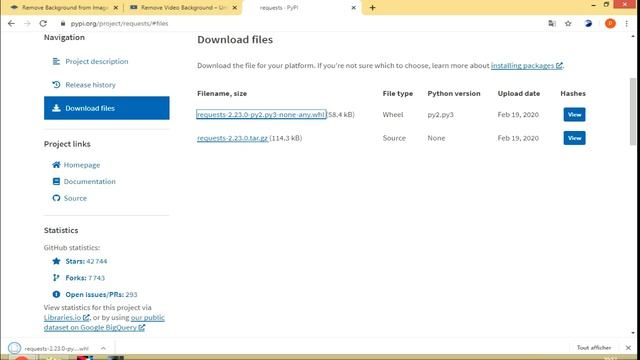This screenshot has height=360, width=640.
Task: Download requests-2.23.0.tar.gz source file
Action: tap(232, 138)
